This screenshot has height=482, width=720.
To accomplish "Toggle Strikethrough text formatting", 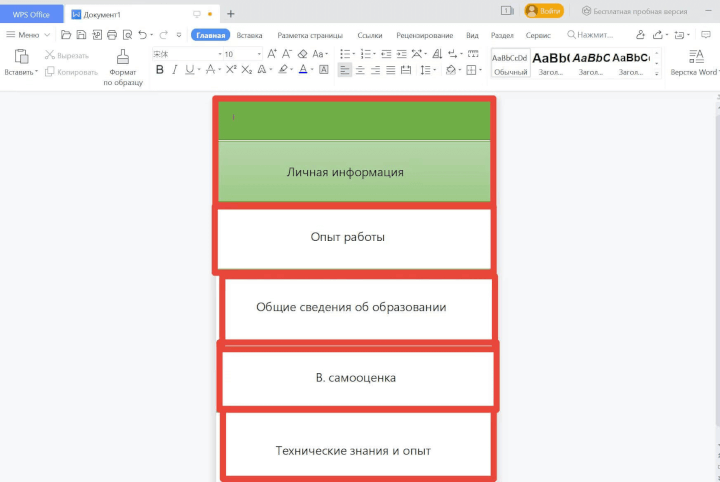I will click(210, 70).
